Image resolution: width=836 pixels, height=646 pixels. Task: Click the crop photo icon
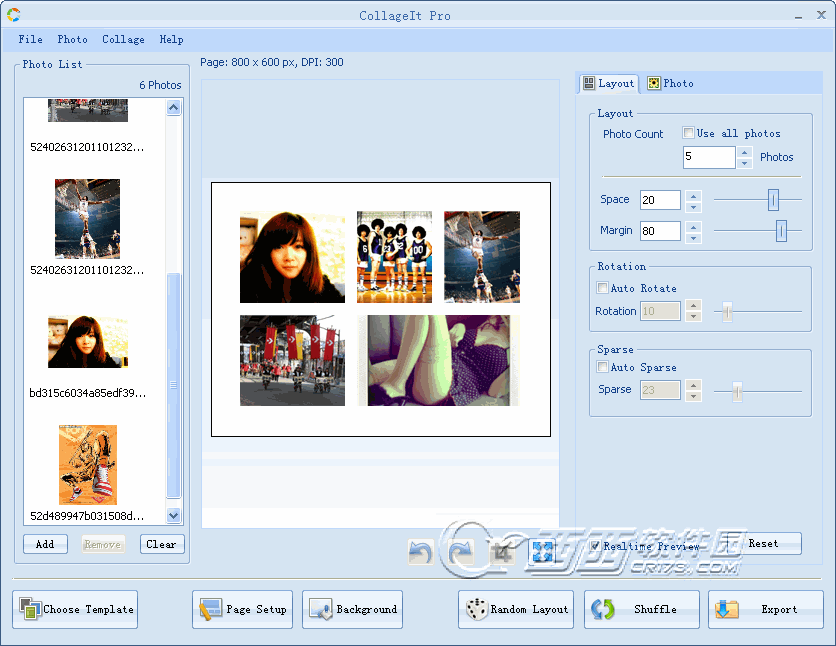click(502, 551)
